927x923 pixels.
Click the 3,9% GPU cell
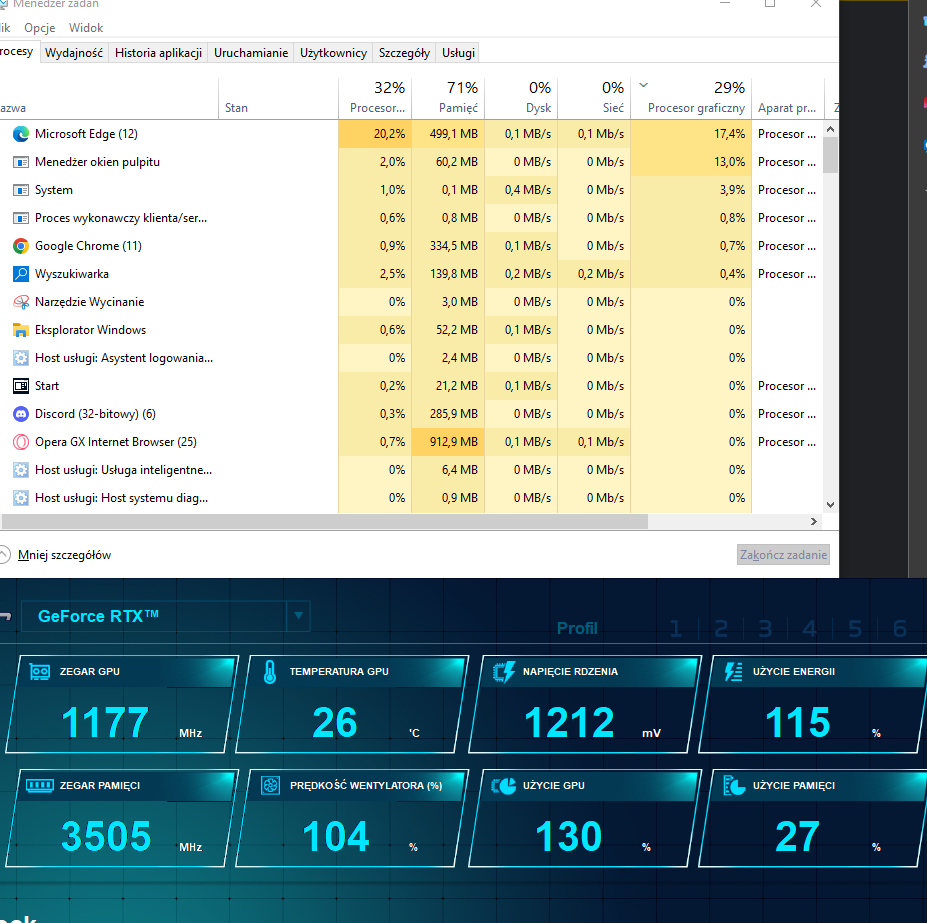(691, 190)
